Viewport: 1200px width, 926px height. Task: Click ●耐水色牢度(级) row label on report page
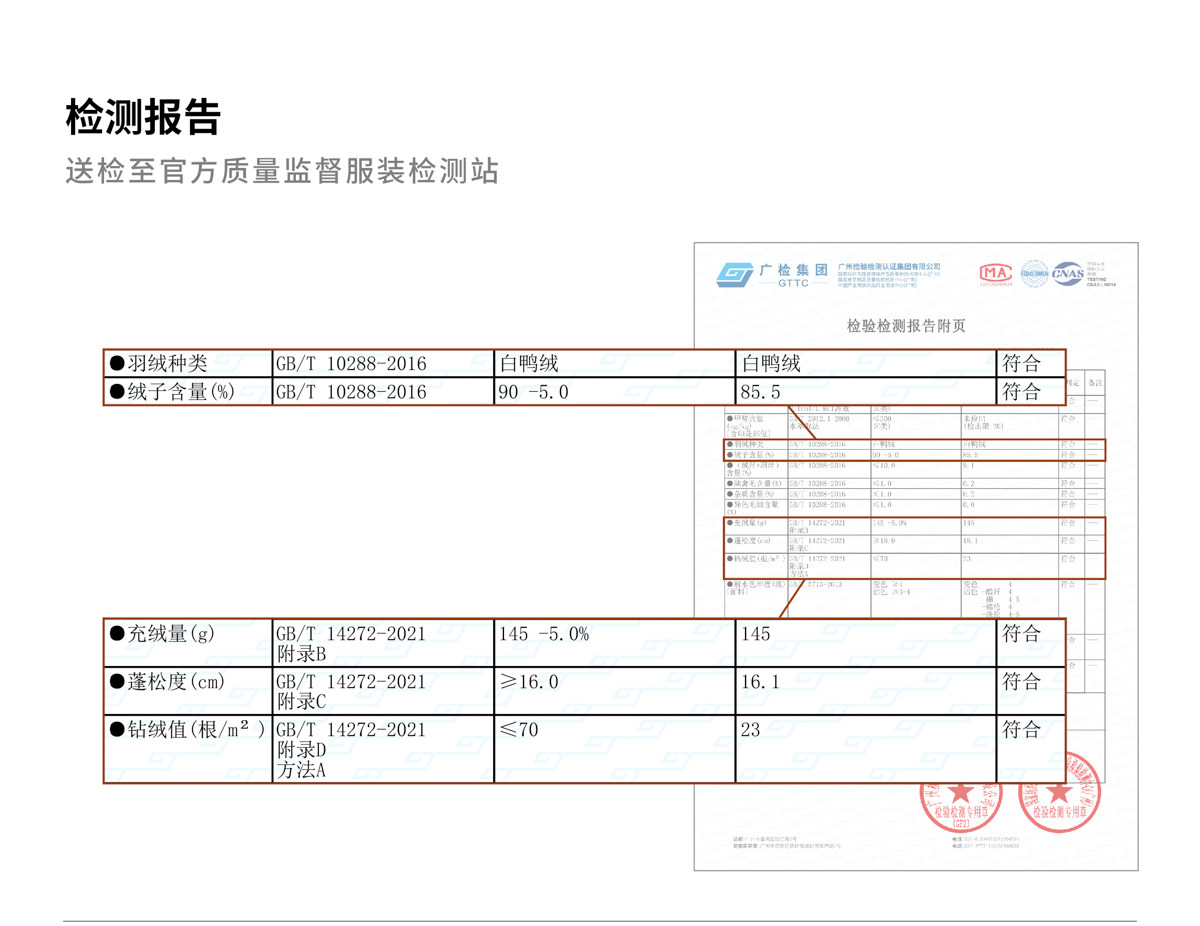coord(756,588)
